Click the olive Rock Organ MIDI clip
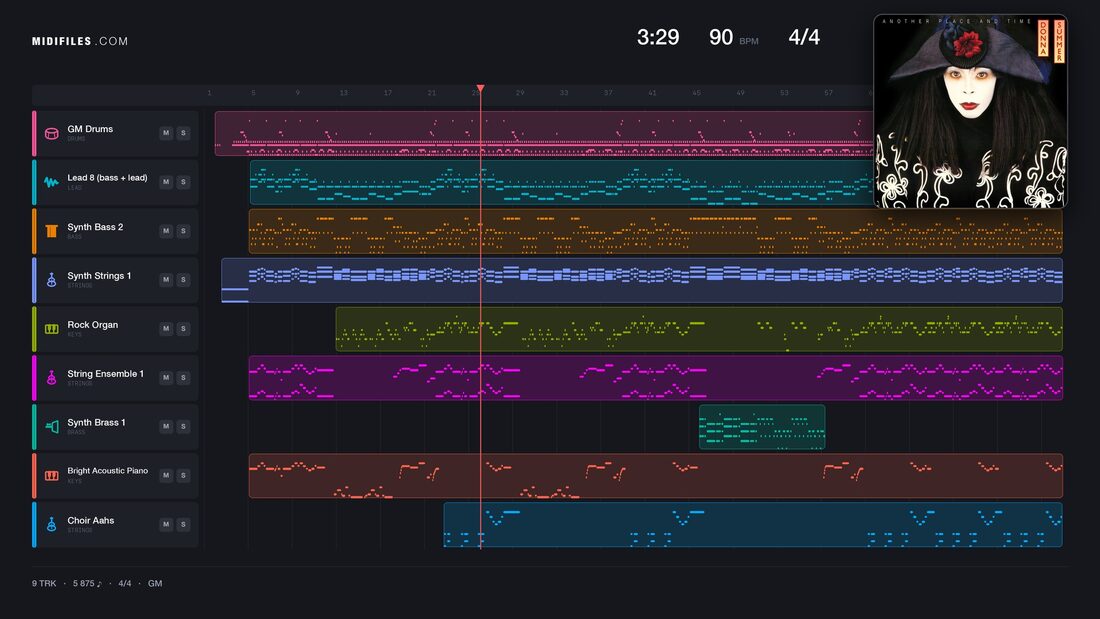Screen dimensions: 1100x619 (x=699, y=329)
